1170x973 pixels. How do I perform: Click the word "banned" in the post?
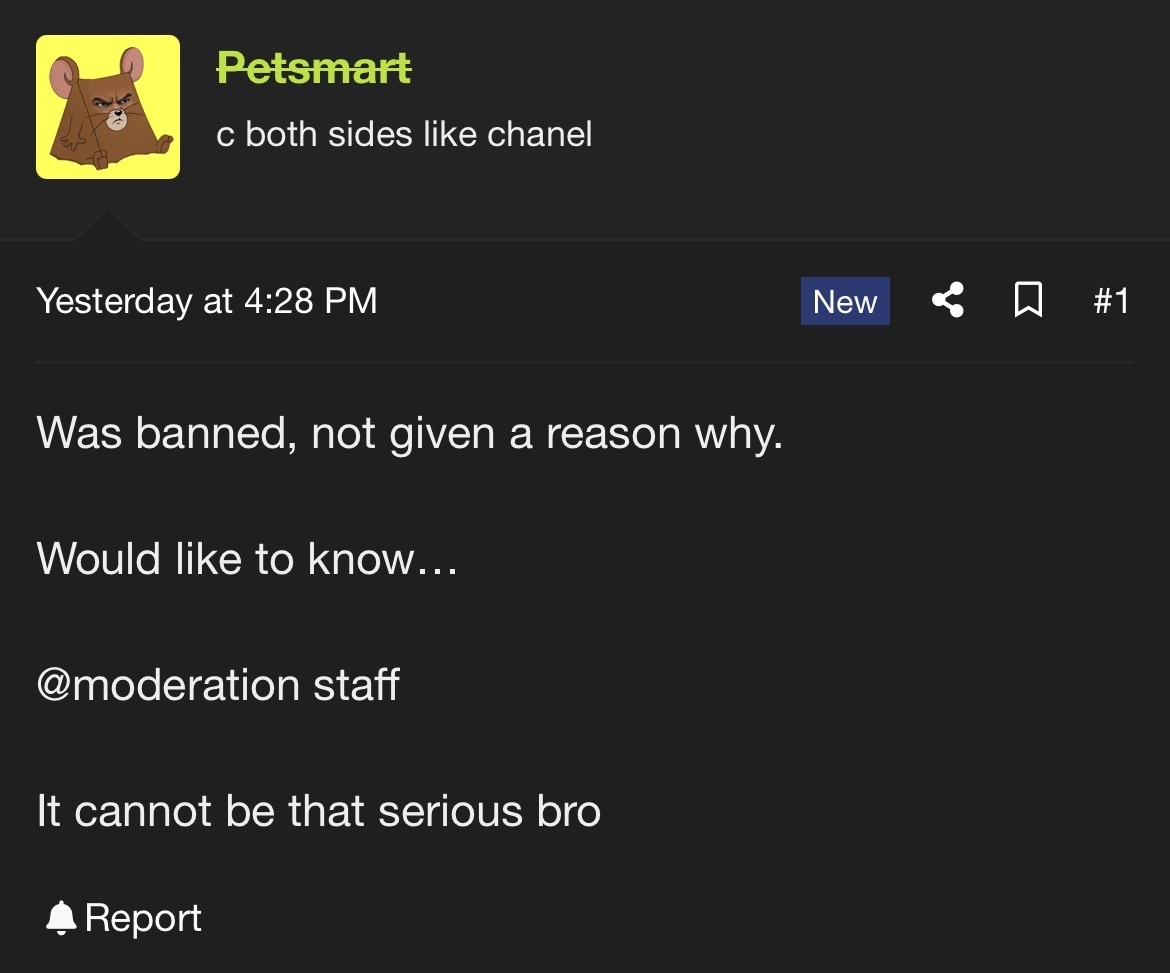[214, 433]
